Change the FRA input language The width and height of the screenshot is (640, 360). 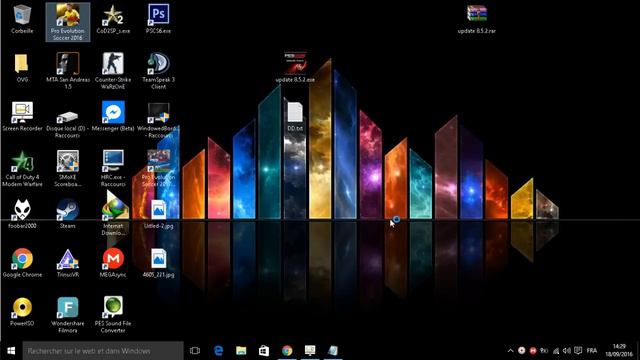(592, 351)
